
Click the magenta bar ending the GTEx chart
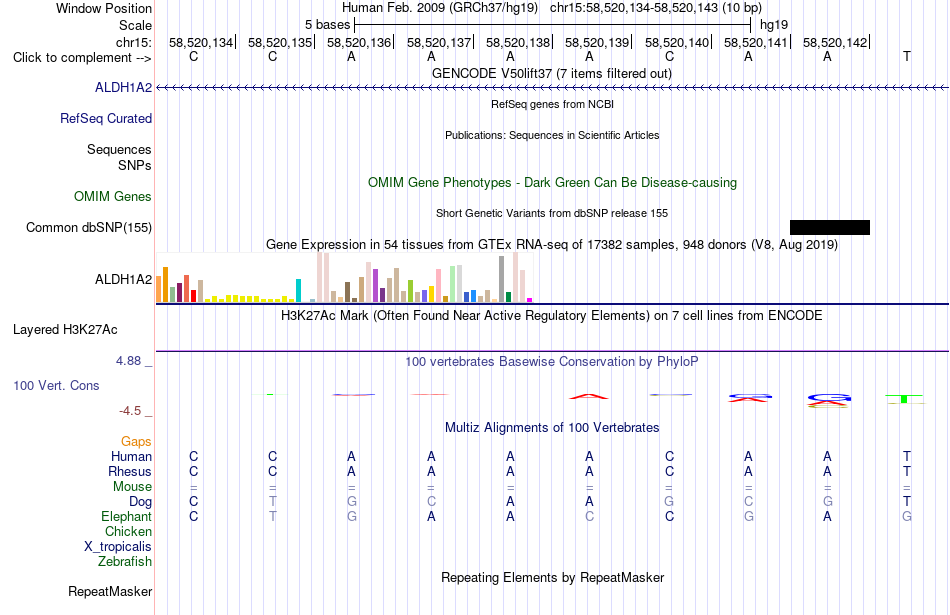[530, 300]
